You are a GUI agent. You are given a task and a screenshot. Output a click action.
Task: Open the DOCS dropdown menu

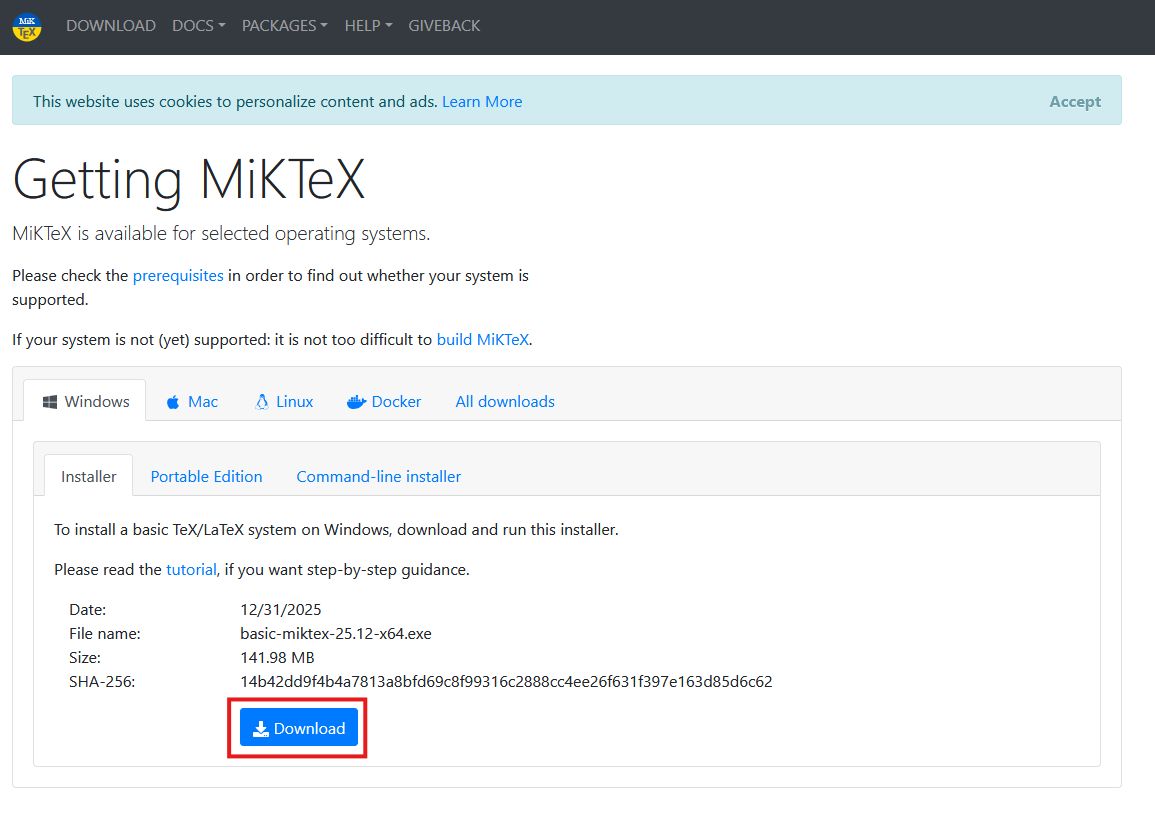198,25
